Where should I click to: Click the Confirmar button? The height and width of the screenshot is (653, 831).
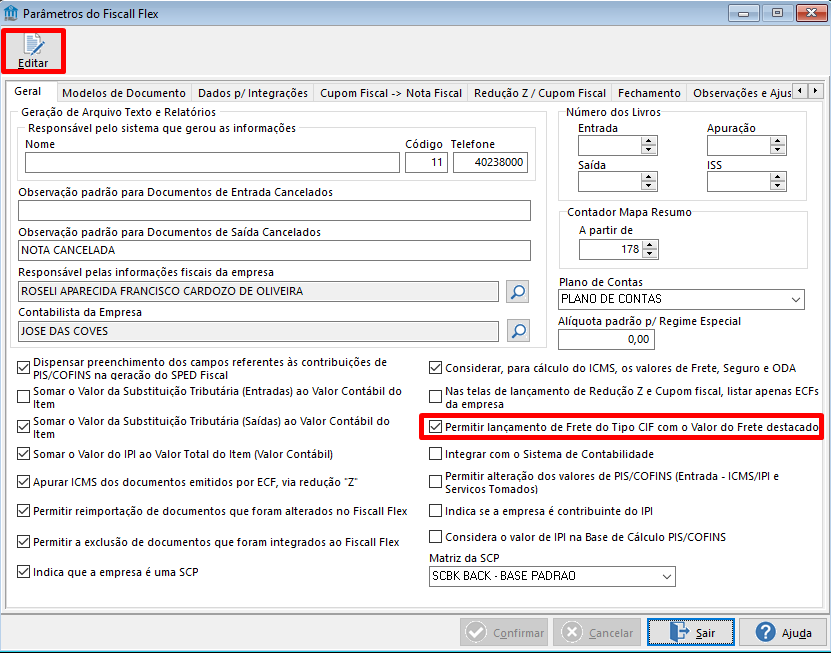[x=504, y=632]
